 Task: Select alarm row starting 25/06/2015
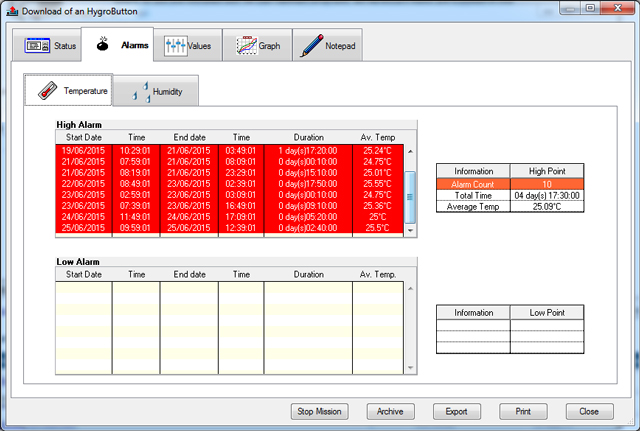coord(229,228)
